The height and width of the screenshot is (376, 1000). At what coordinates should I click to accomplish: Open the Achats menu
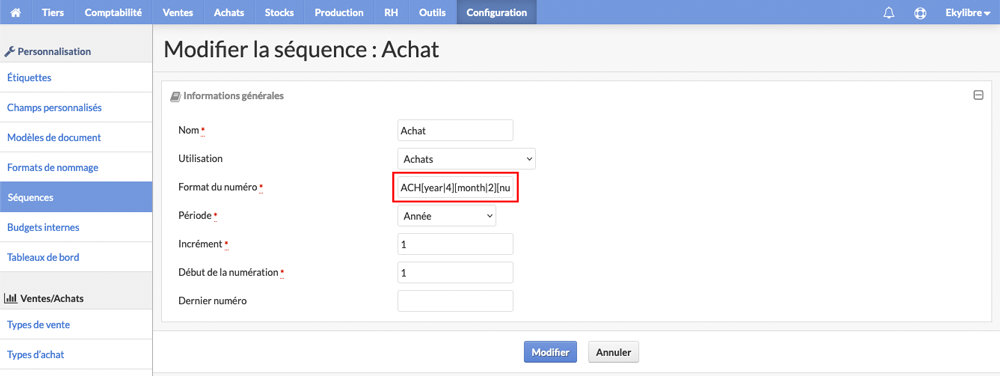pos(229,12)
